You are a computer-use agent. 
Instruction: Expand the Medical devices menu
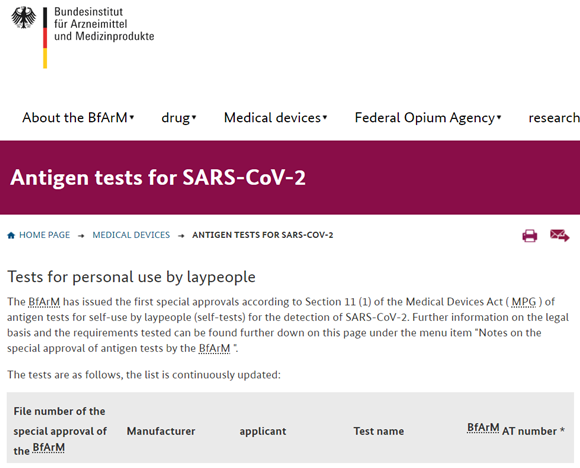(x=276, y=118)
